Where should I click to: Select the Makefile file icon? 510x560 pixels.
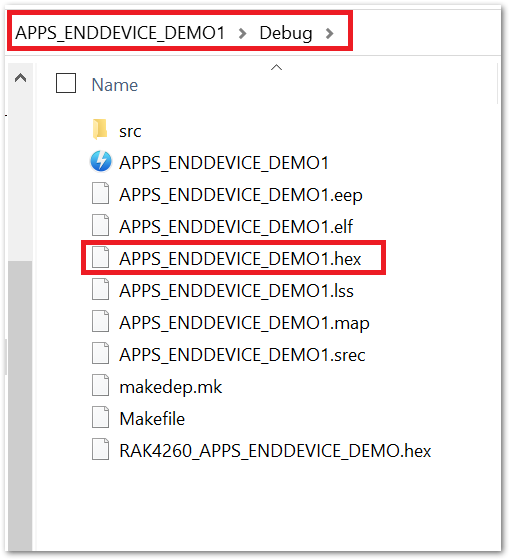tap(100, 417)
